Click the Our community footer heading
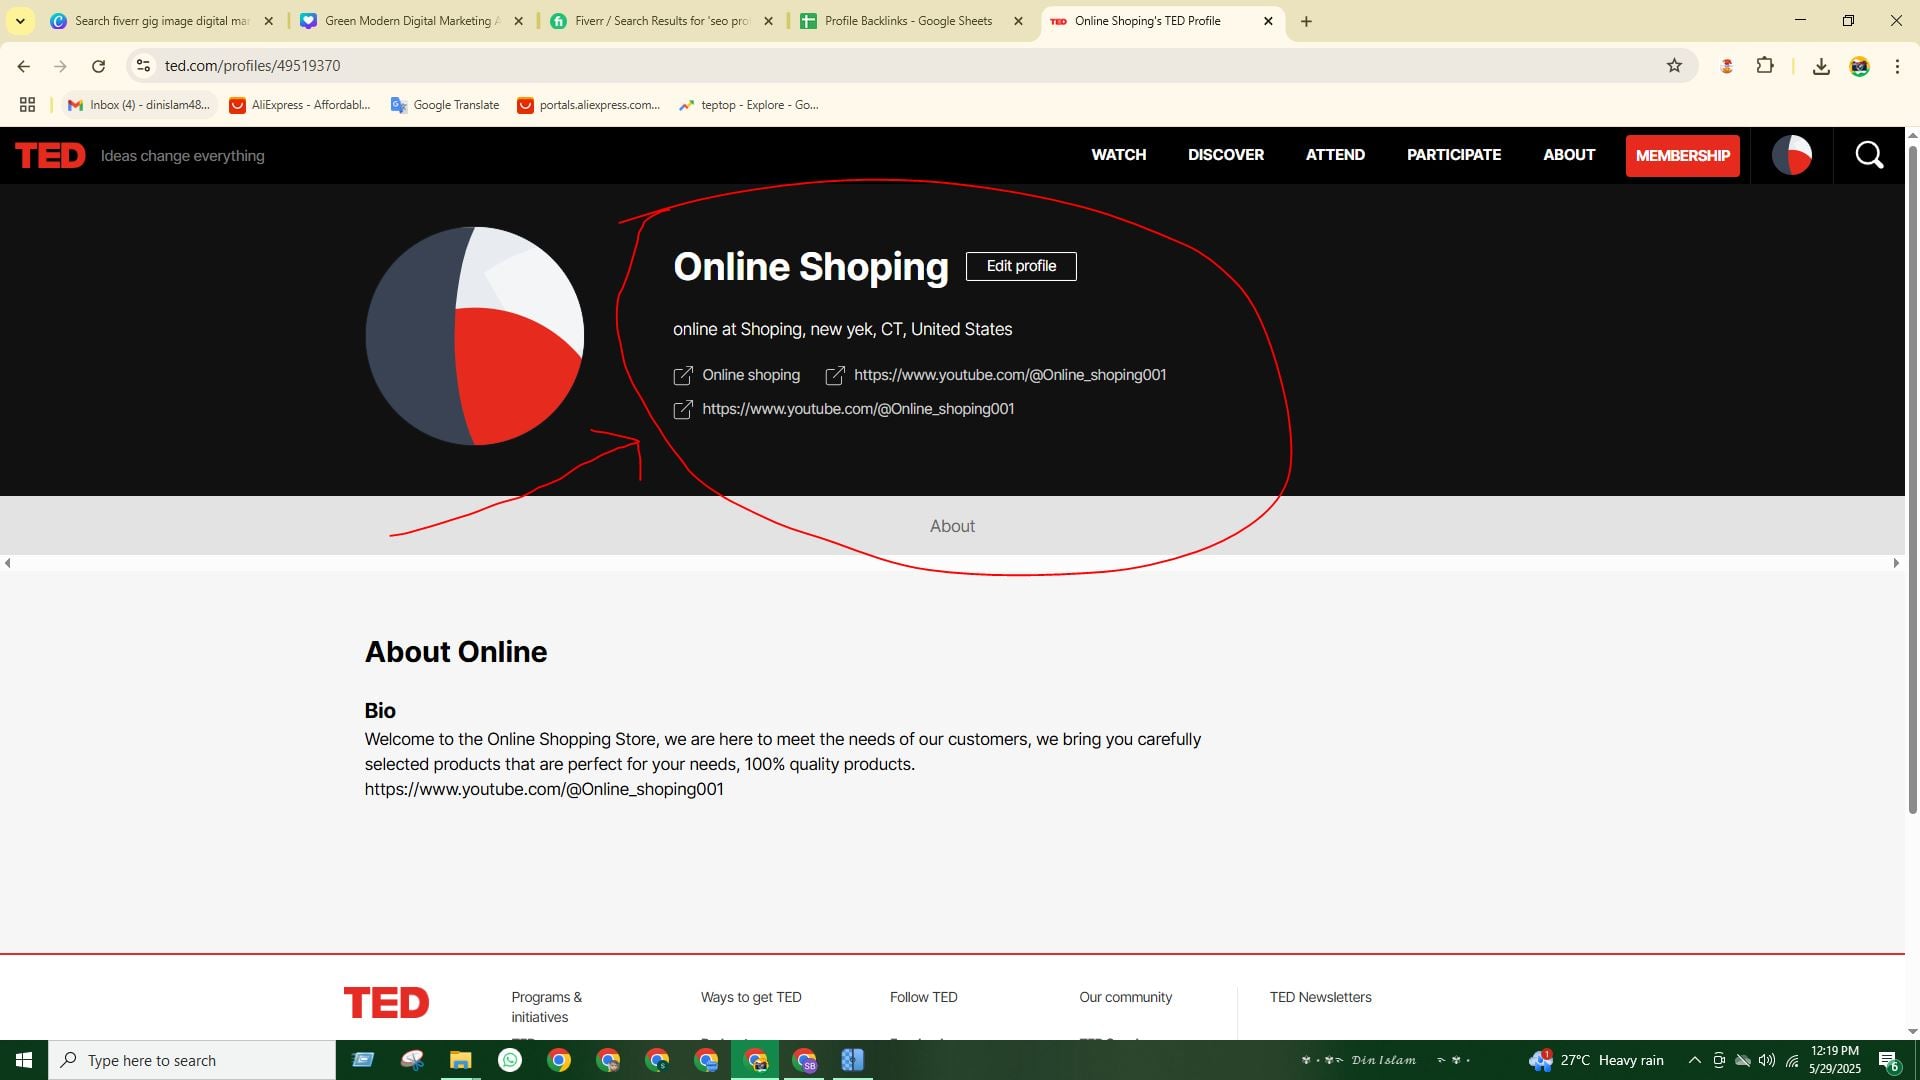The width and height of the screenshot is (1920, 1080). [x=1125, y=997]
